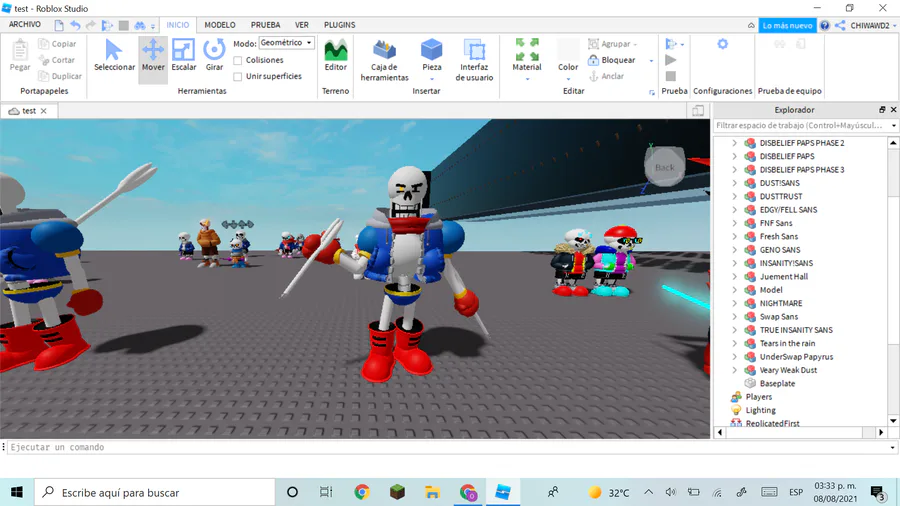Switch to the PLUGINS tab
This screenshot has width=900, height=506.
coord(339,25)
